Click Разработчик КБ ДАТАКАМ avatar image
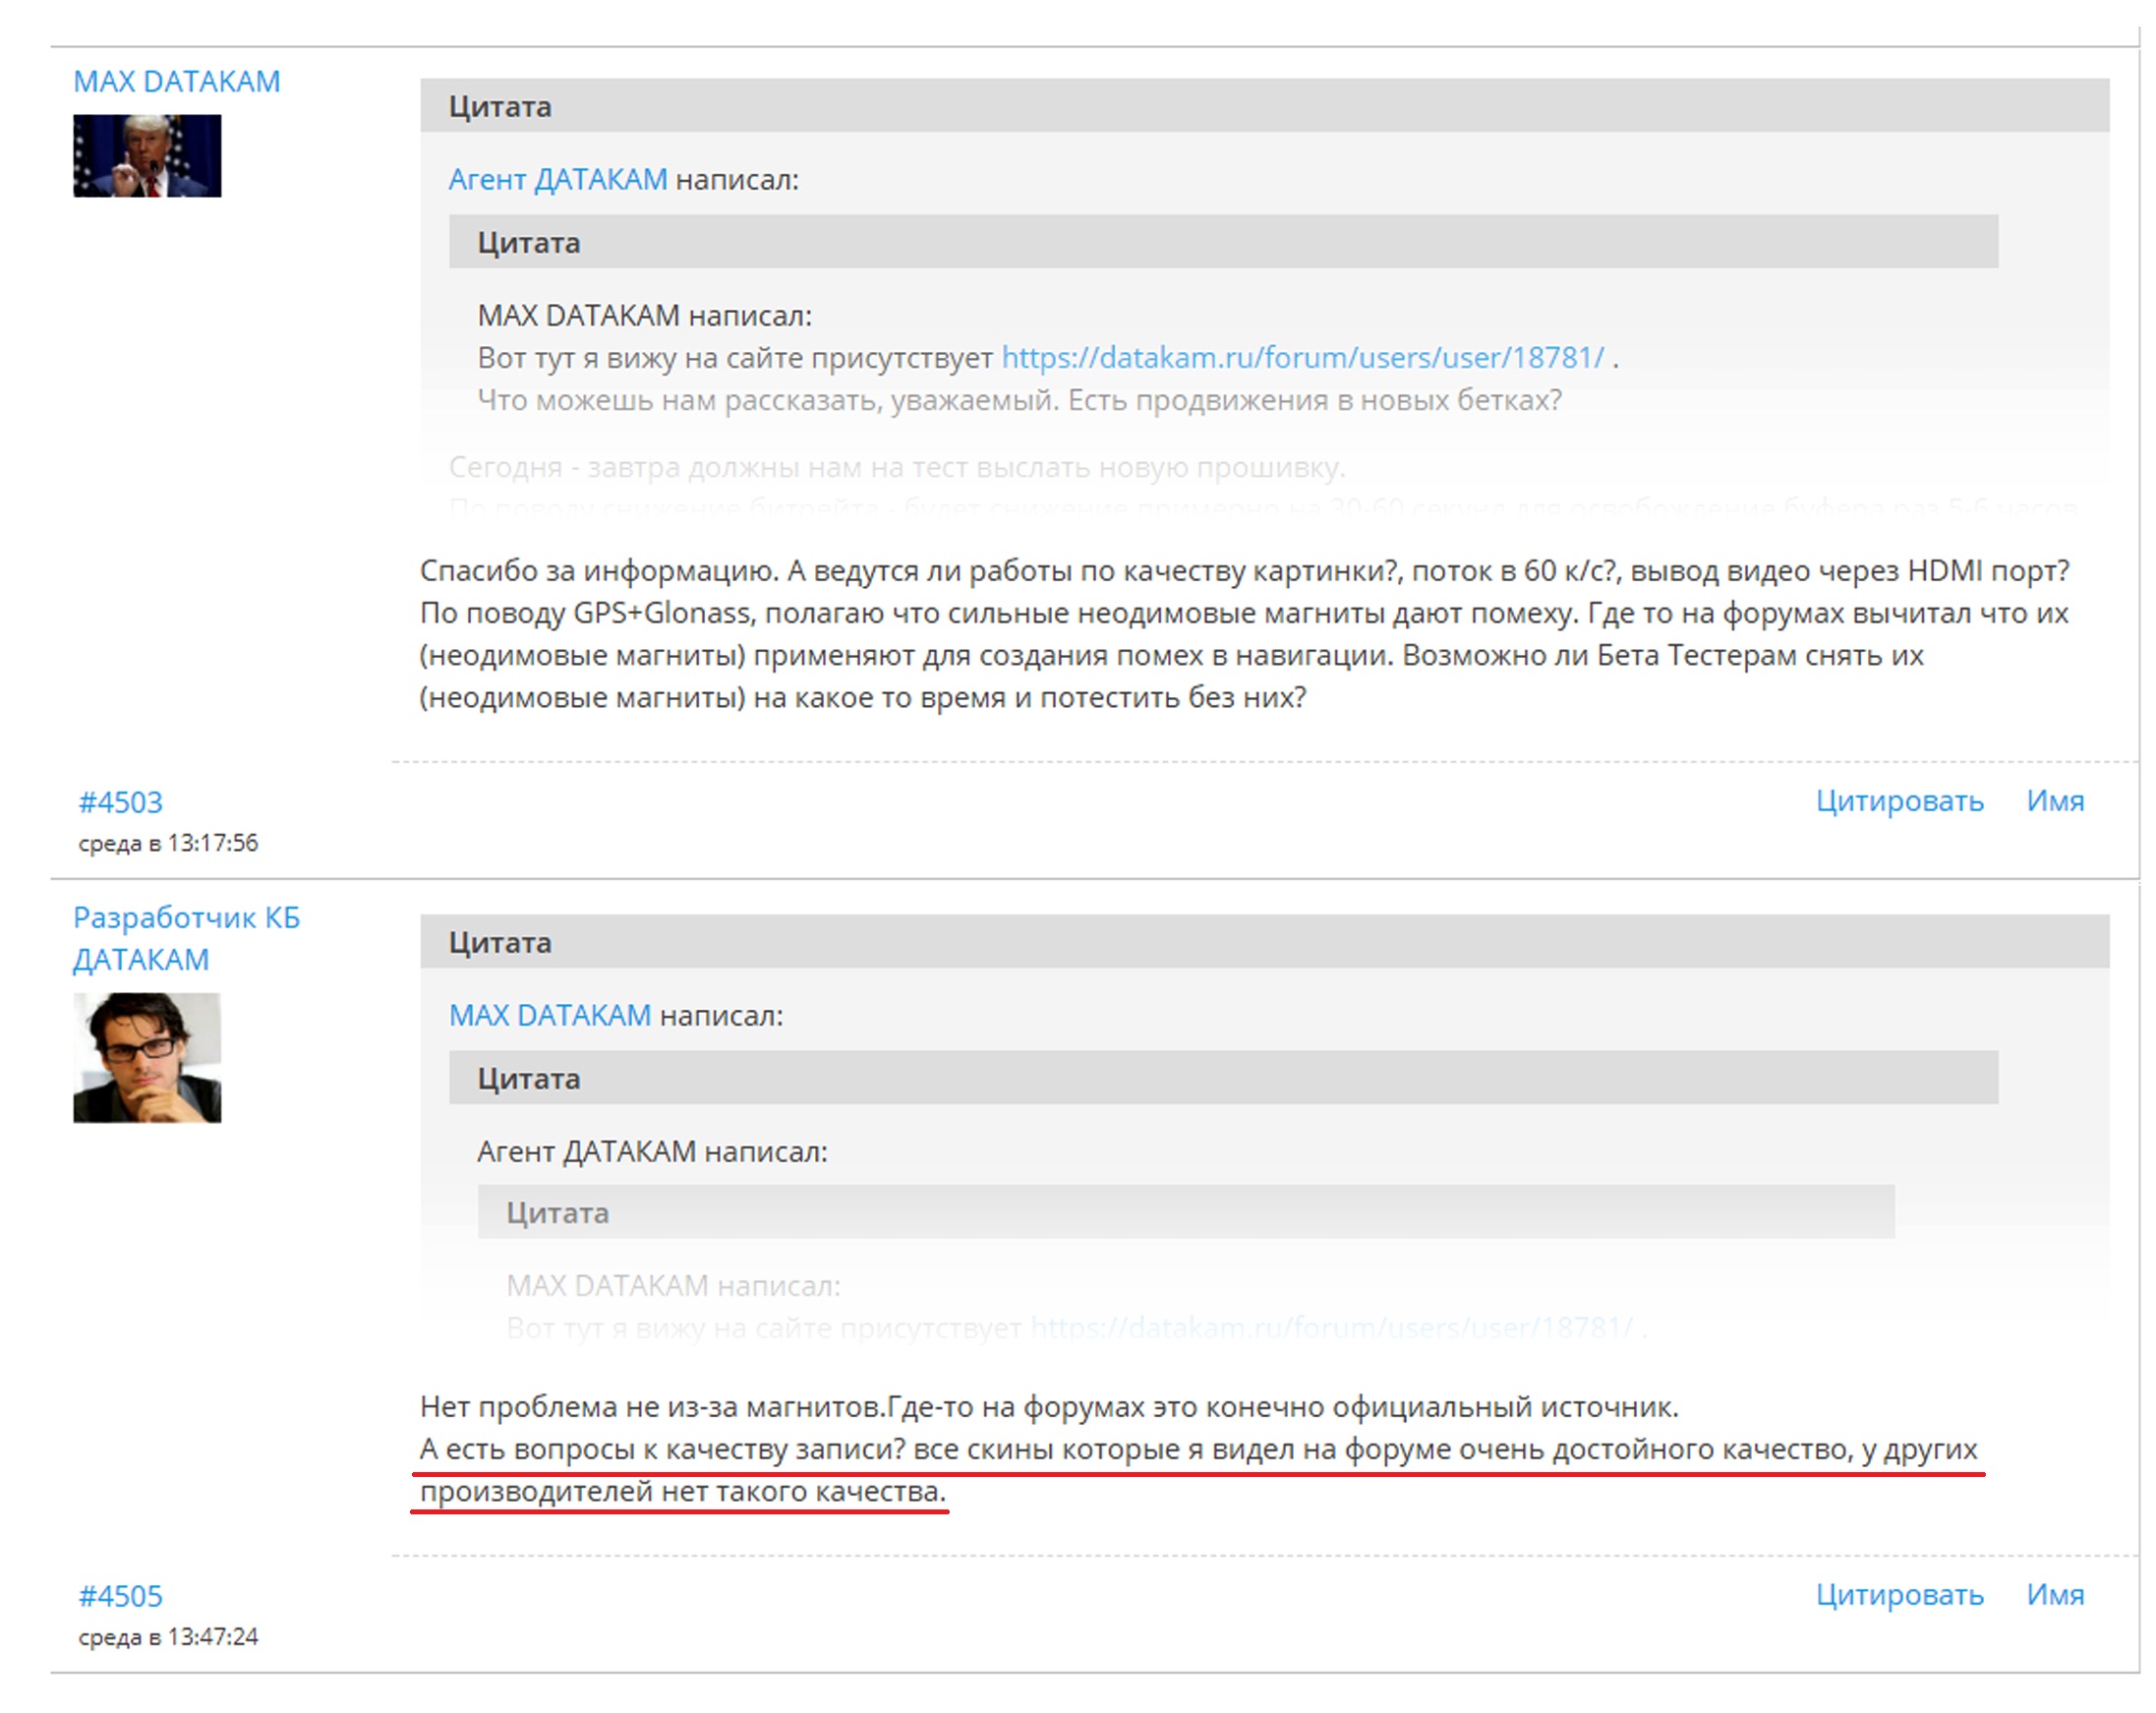 [147, 1057]
